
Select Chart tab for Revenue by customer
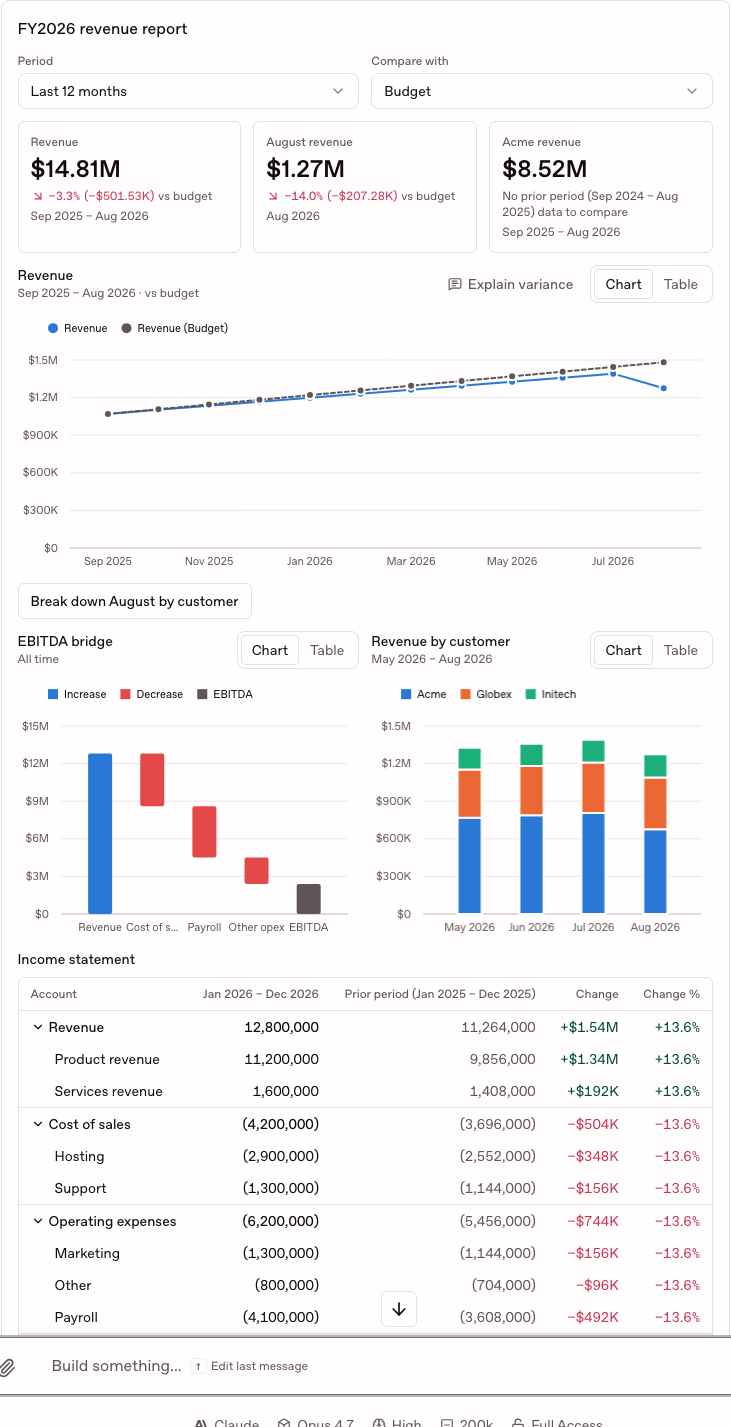tap(623, 650)
